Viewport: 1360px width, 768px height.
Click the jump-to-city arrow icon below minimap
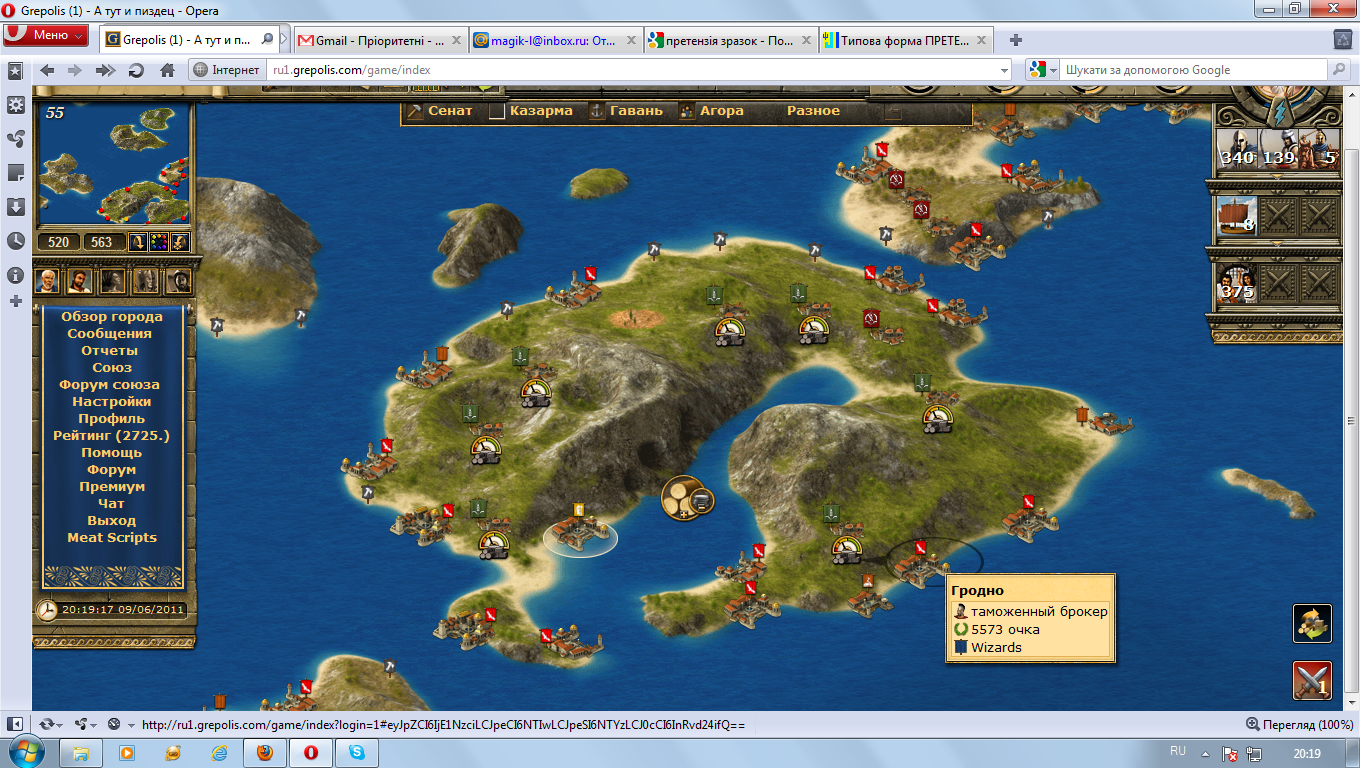[x=137, y=242]
